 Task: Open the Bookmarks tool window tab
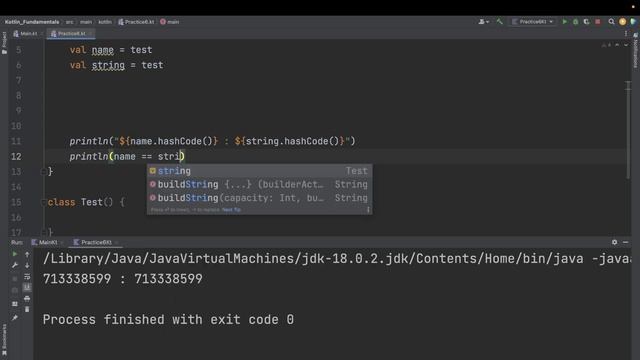(x=4, y=340)
